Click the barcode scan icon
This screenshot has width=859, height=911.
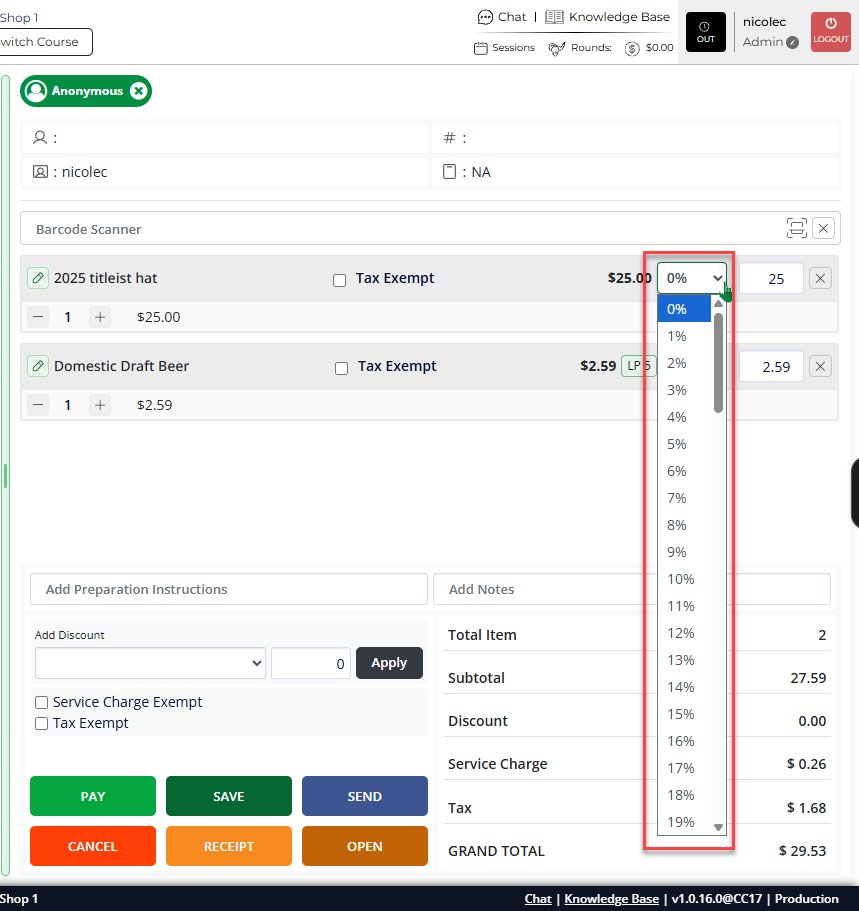tap(796, 228)
